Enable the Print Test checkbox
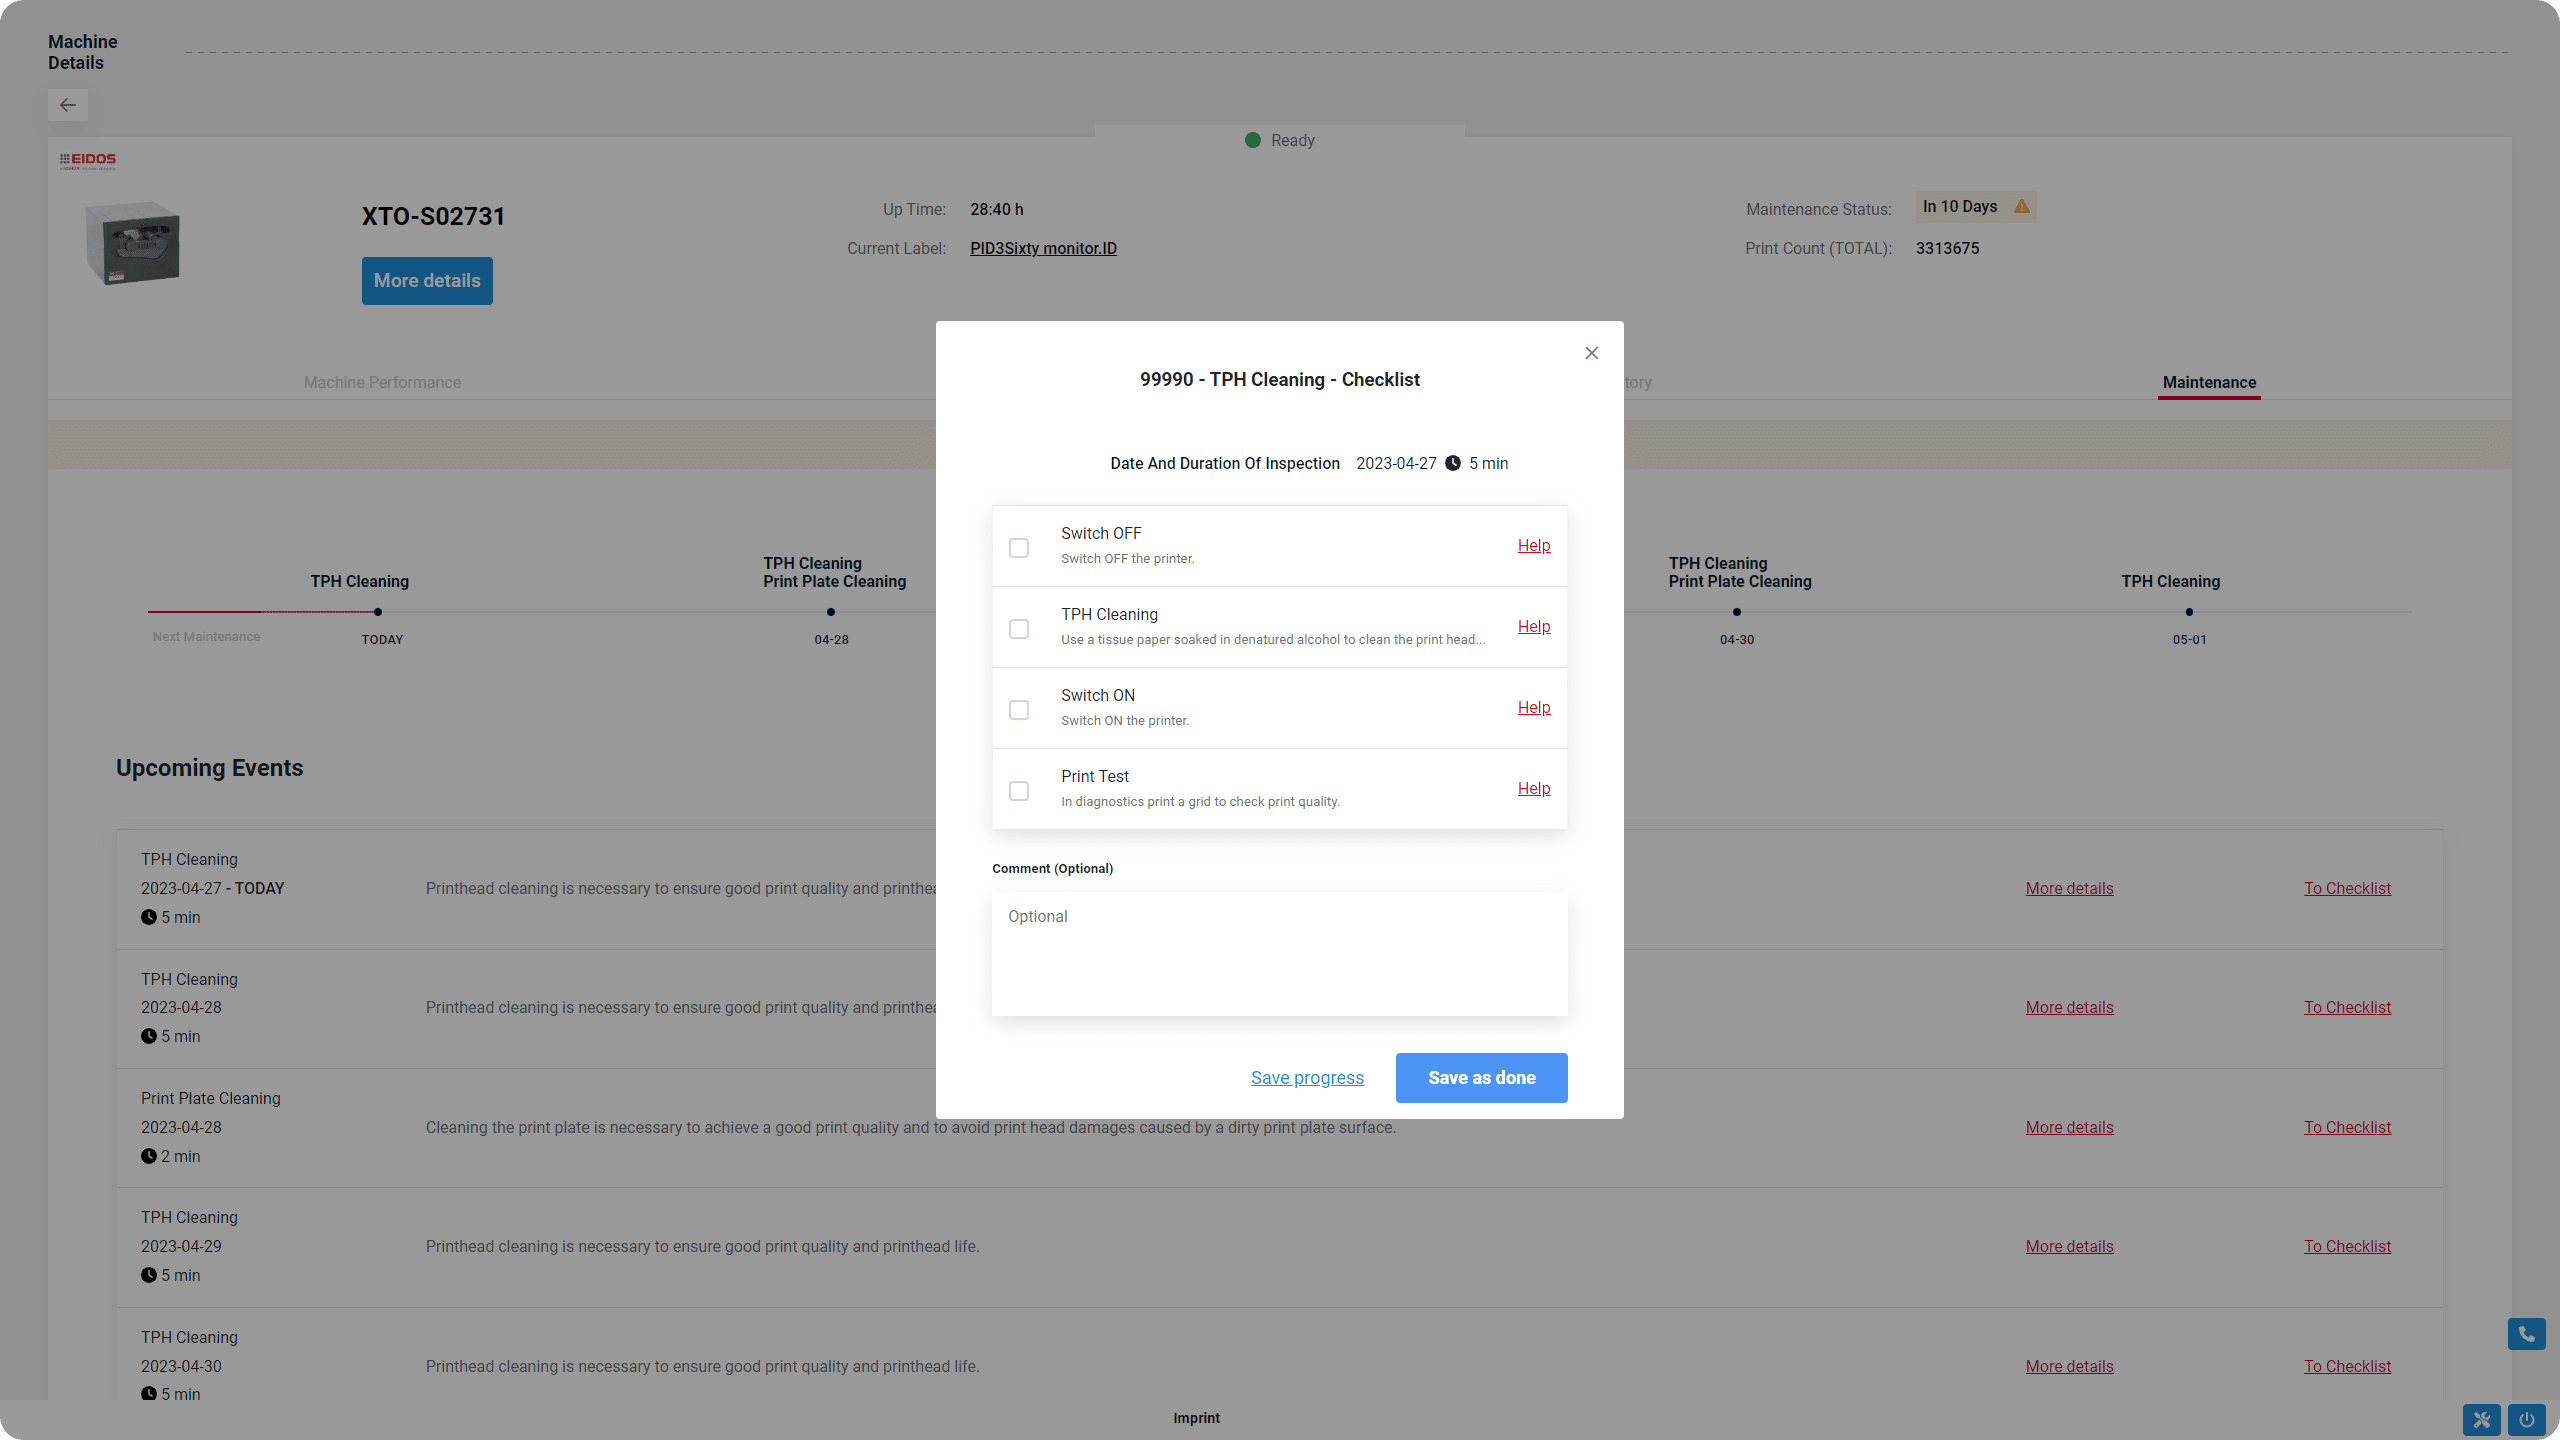Screen dimensions: 2560x1440 point(1019,790)
